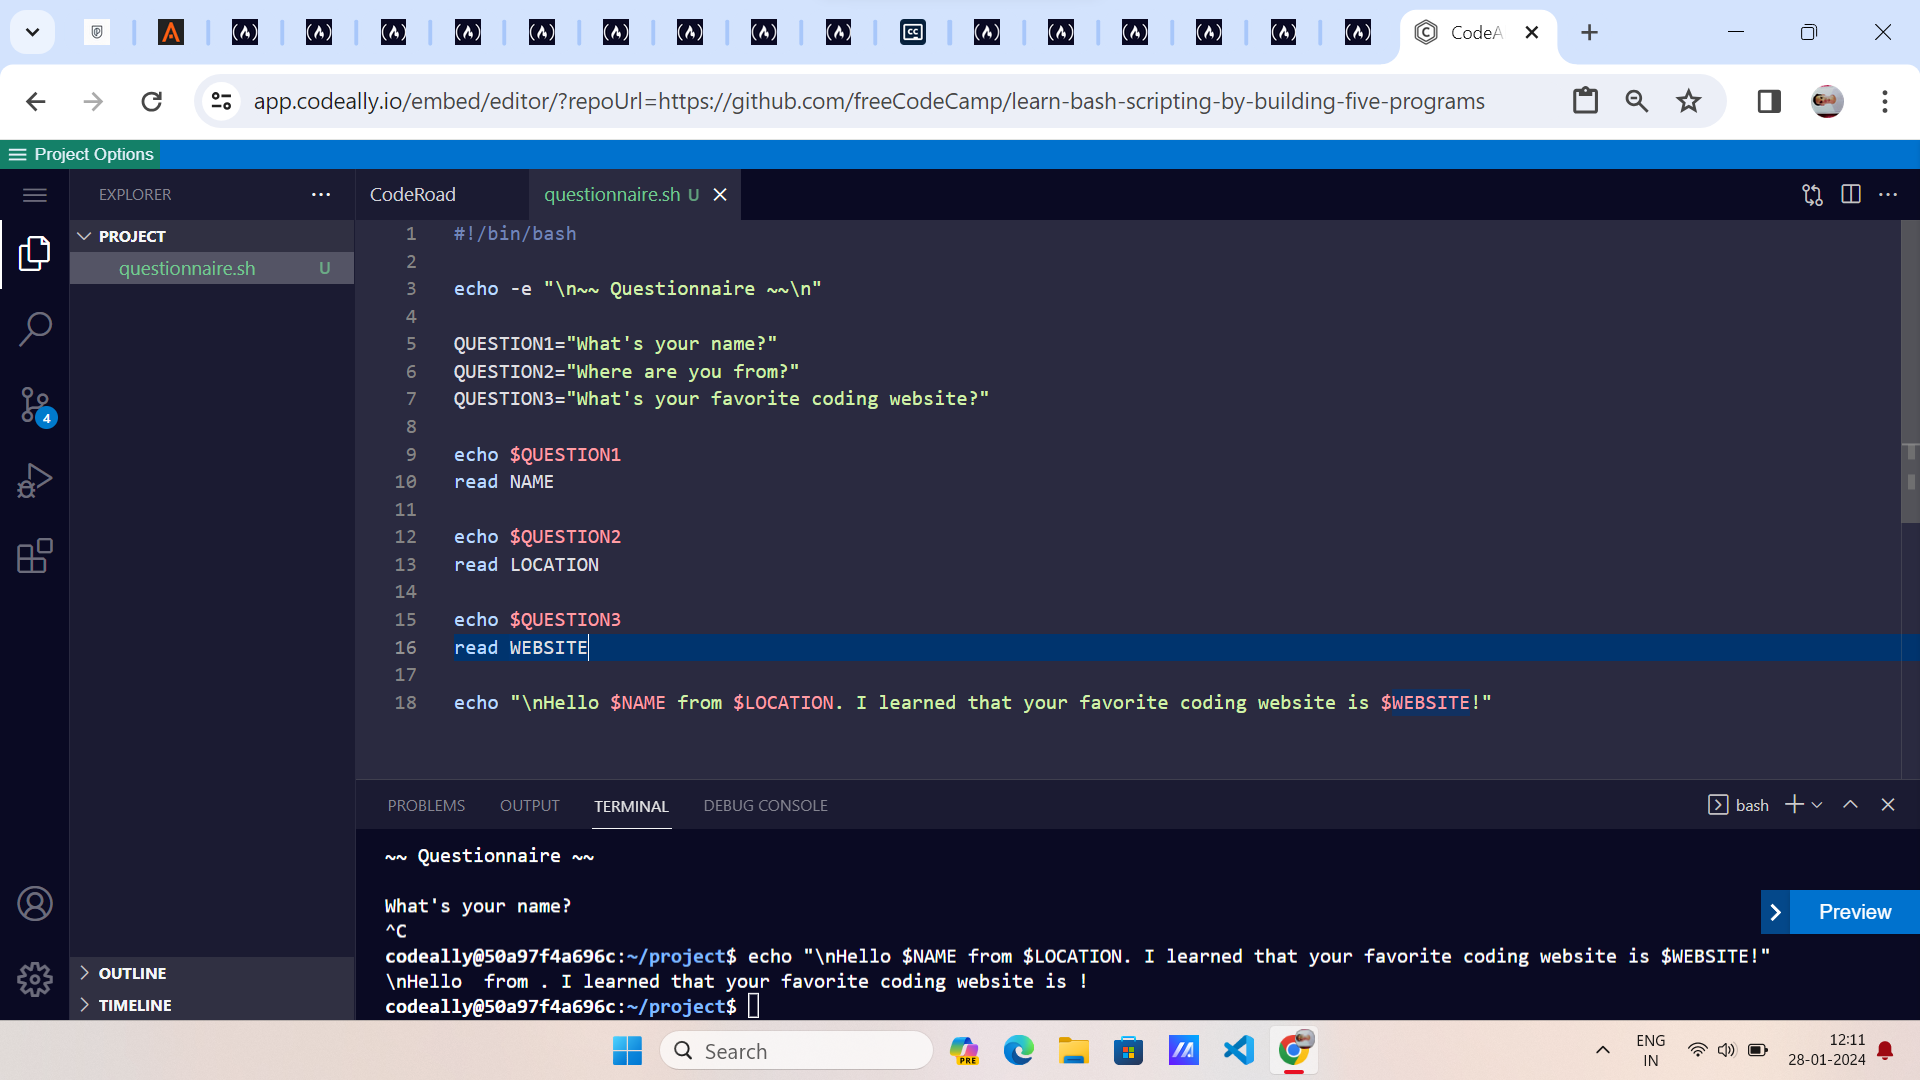Switch to the PROBLEMS panel tab
The height and width of the screenshot is (1080, 1920).
click(426, 806)
